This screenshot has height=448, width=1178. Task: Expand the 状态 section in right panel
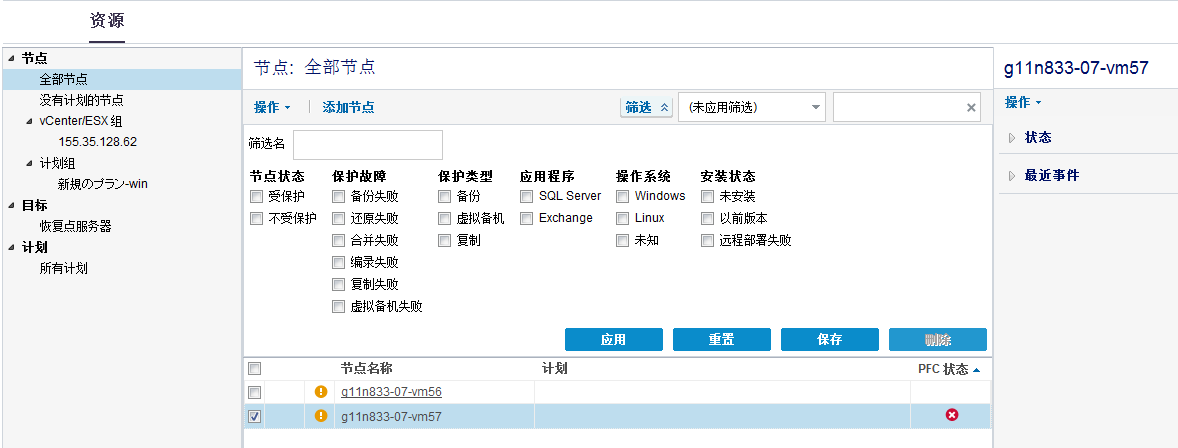pyautogui.click(x=1011, y=138)
